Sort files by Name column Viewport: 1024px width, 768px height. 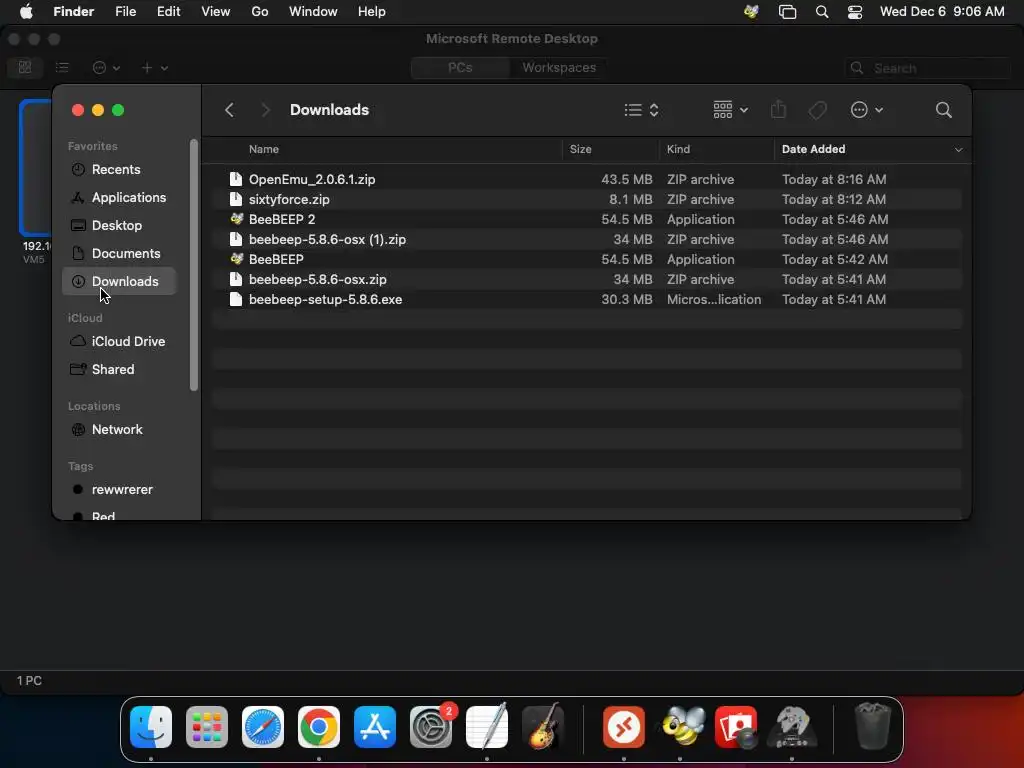pos(264,149)
